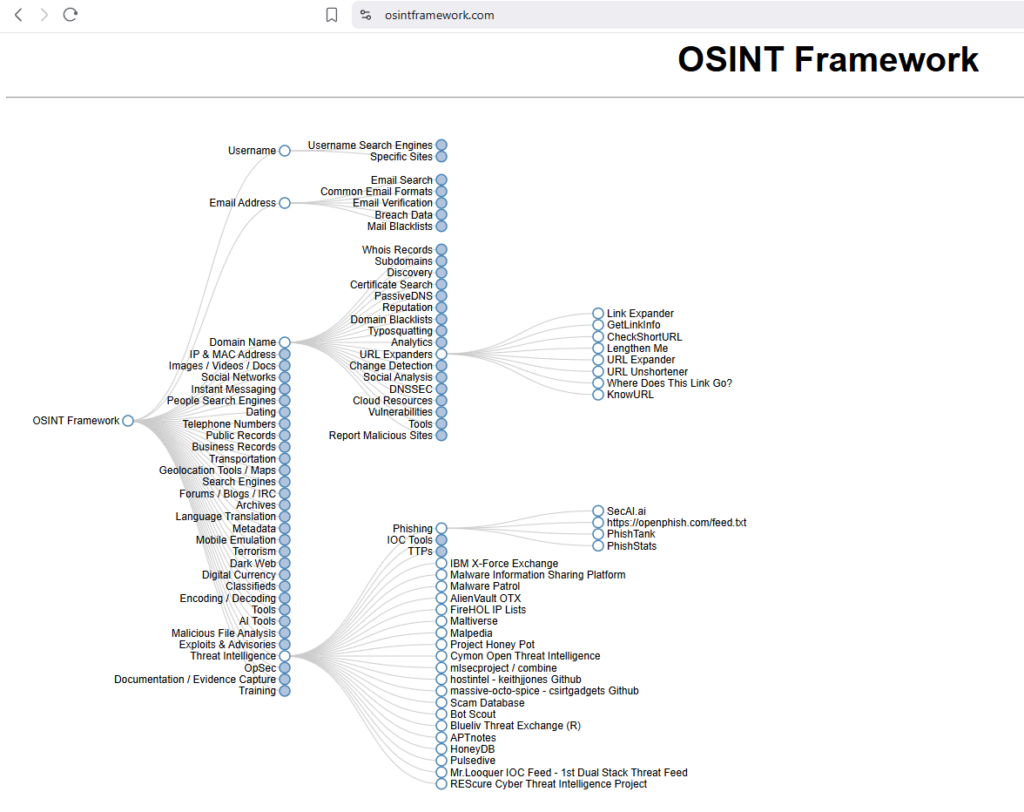Expand the Whois Records node

pos(441,250)
